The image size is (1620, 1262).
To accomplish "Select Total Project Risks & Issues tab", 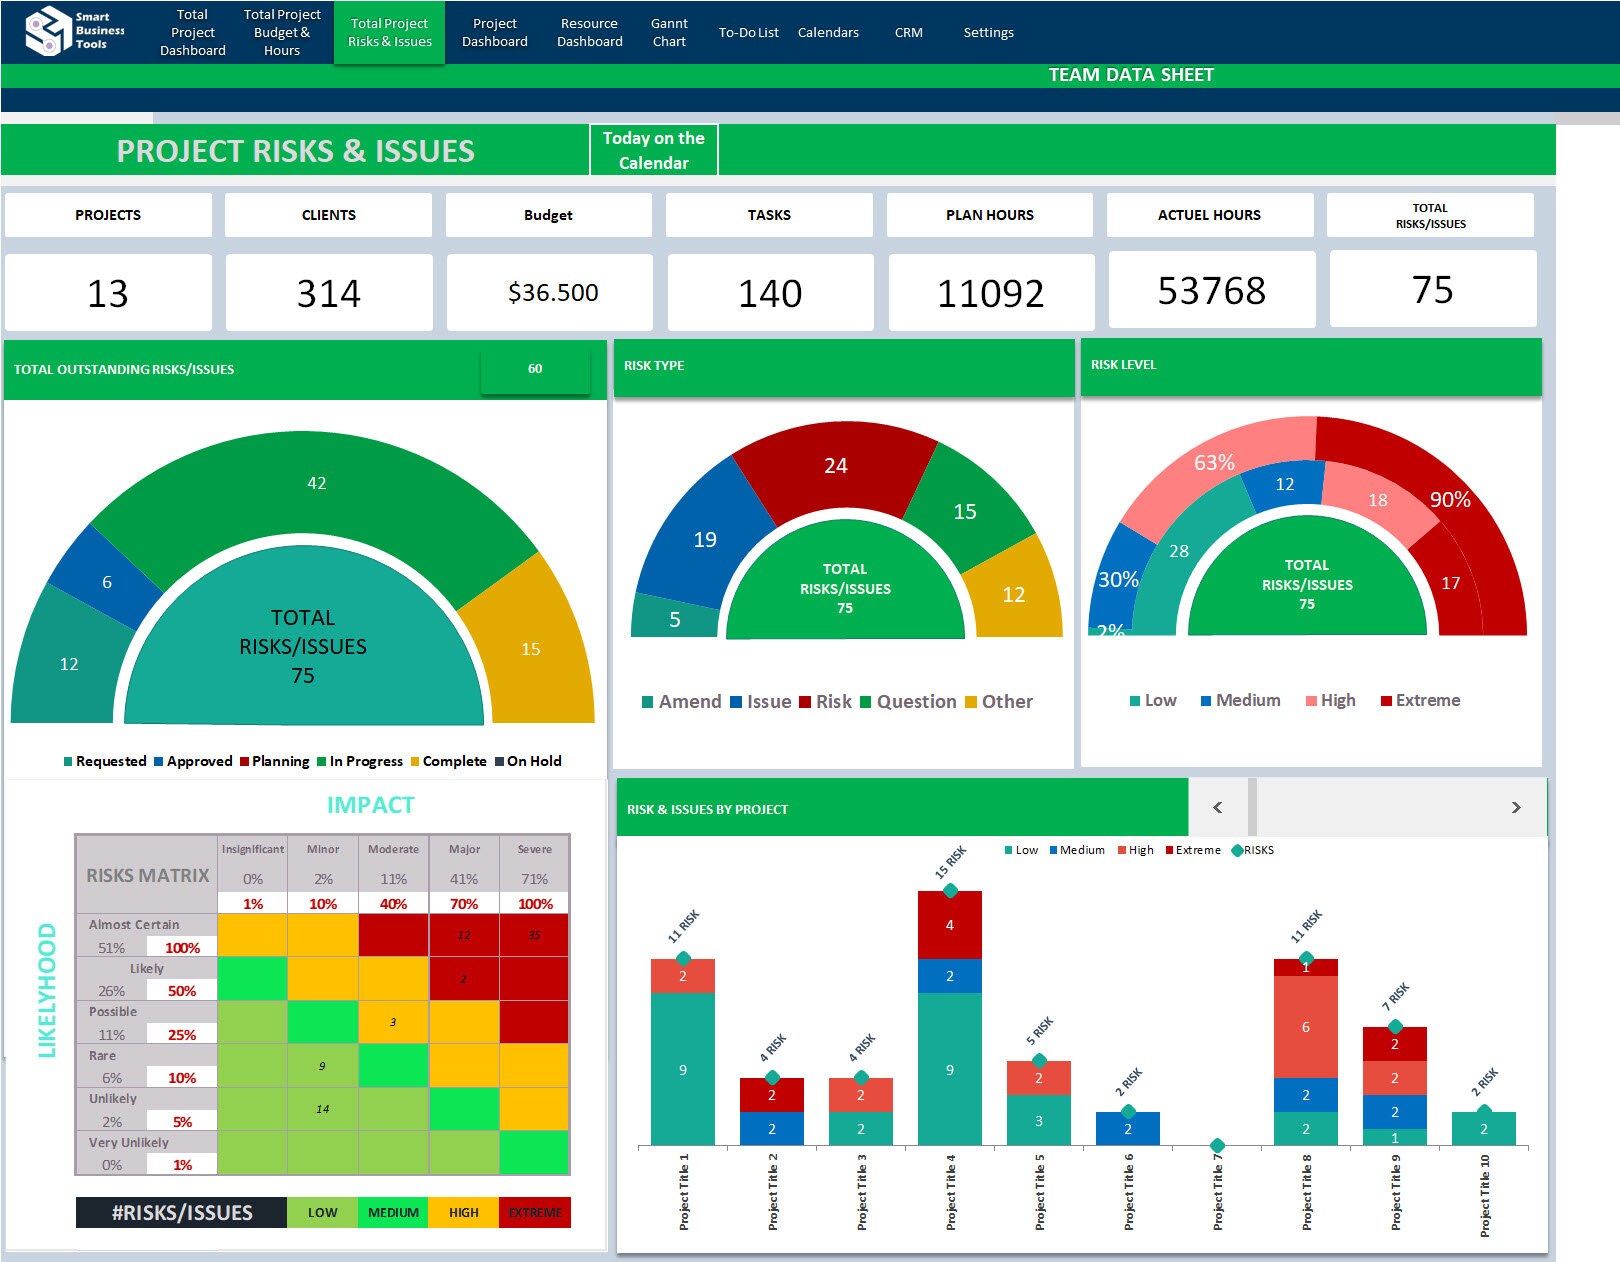I will click(x=389, y=32).
